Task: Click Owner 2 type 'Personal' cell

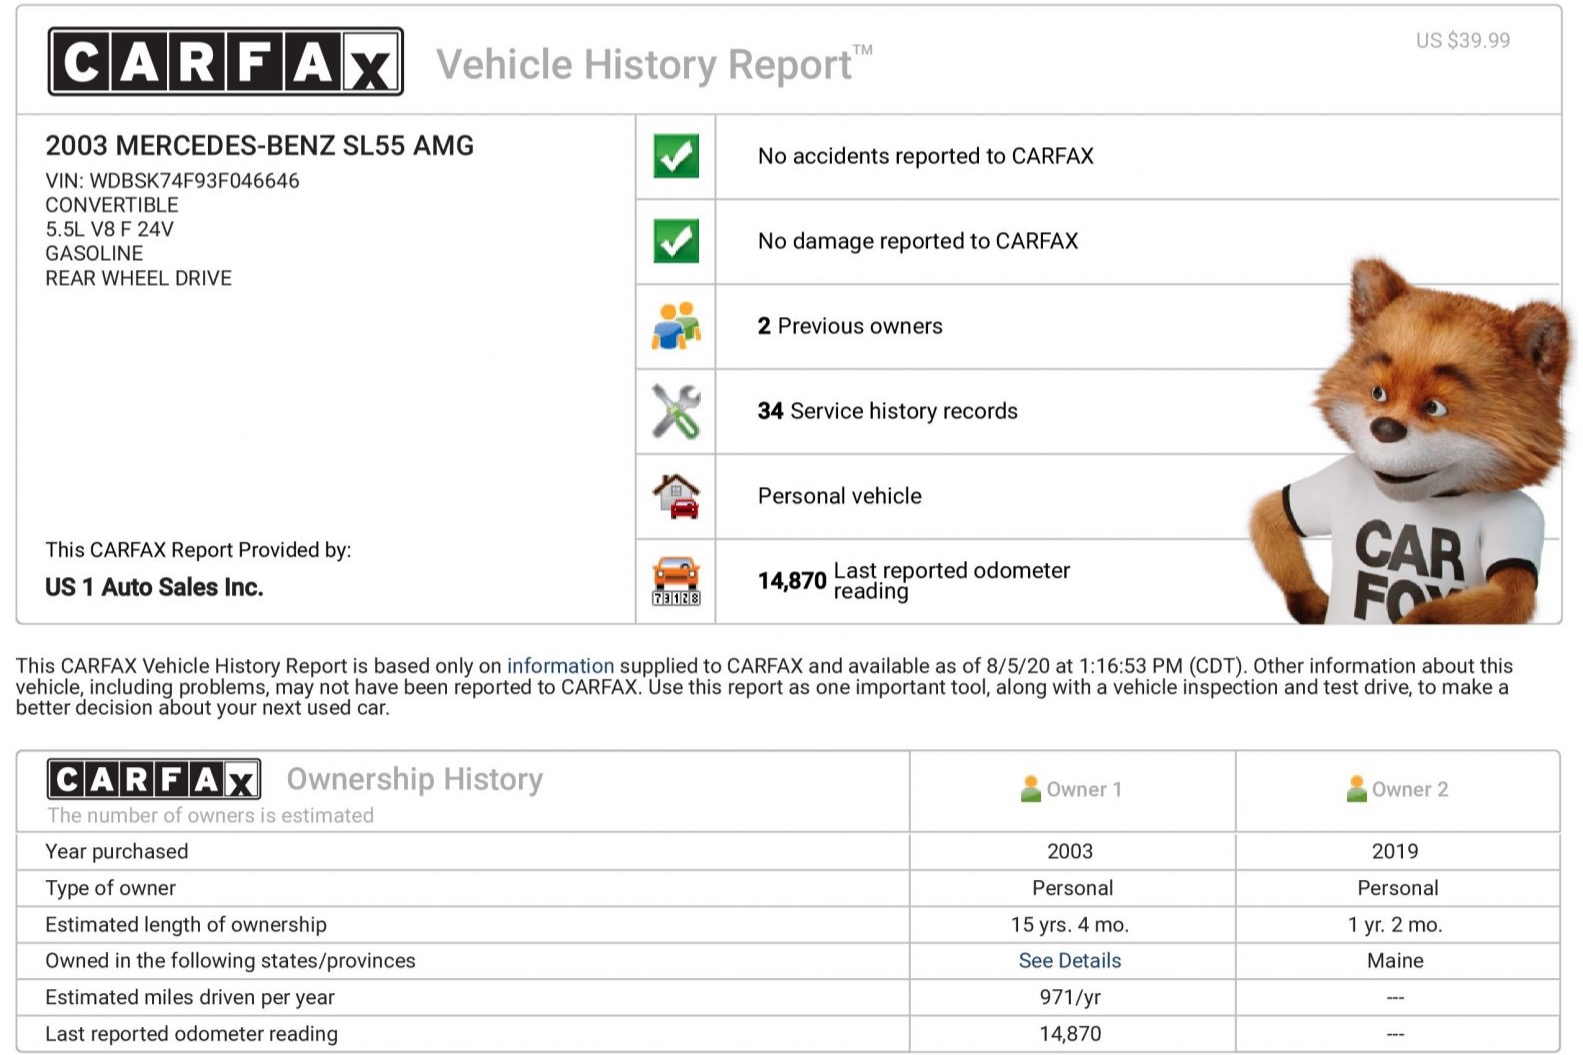Action: [1397, 888]
